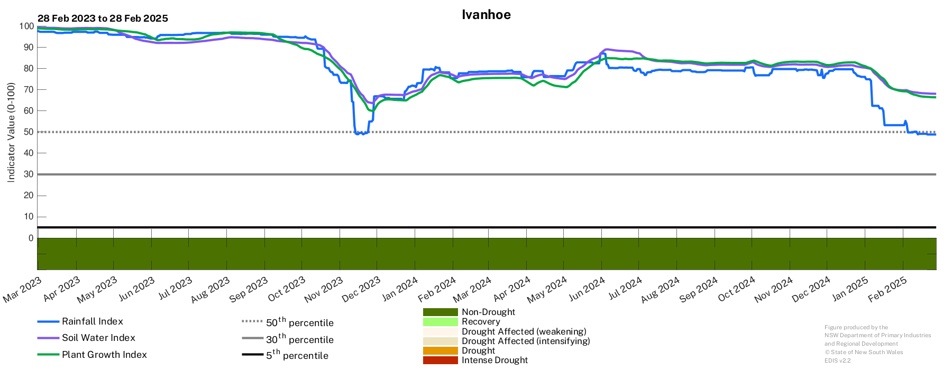Click the Indicator Value (0-100) axis title
Image resolution: width=952 pixels, height=370 pixels.
pyautogui.click(x=10, y=132)
